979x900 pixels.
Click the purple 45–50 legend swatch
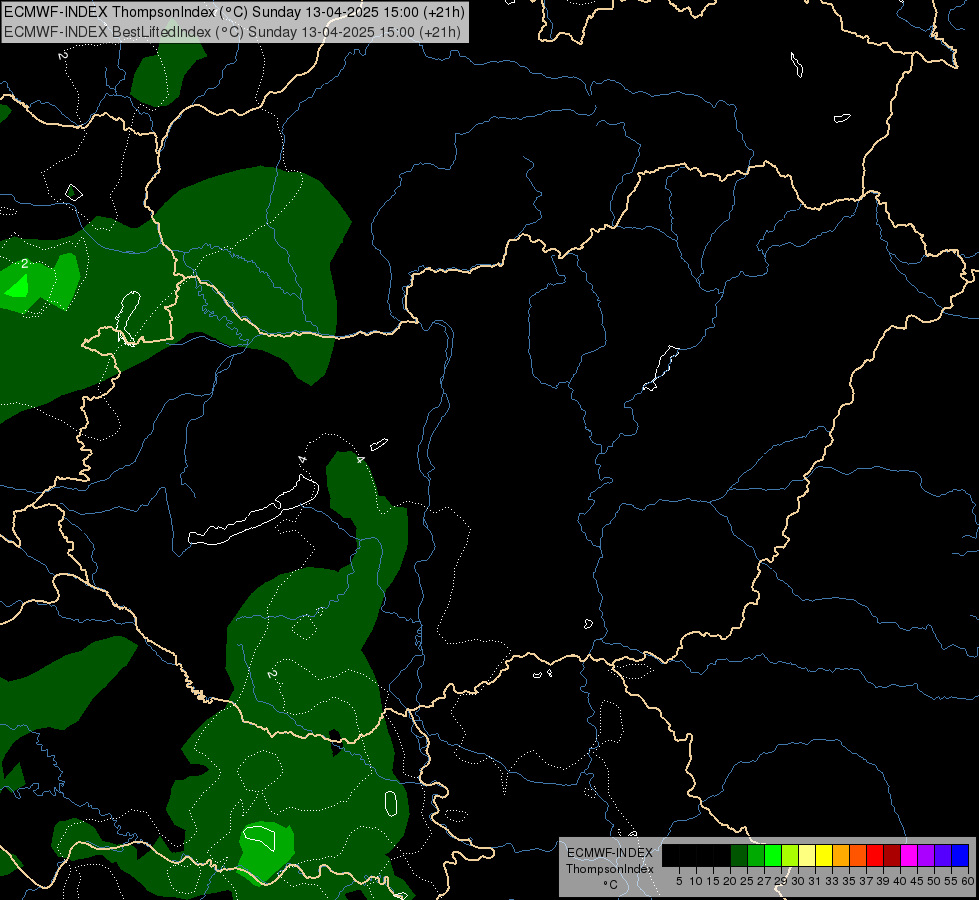pos(926,855)
